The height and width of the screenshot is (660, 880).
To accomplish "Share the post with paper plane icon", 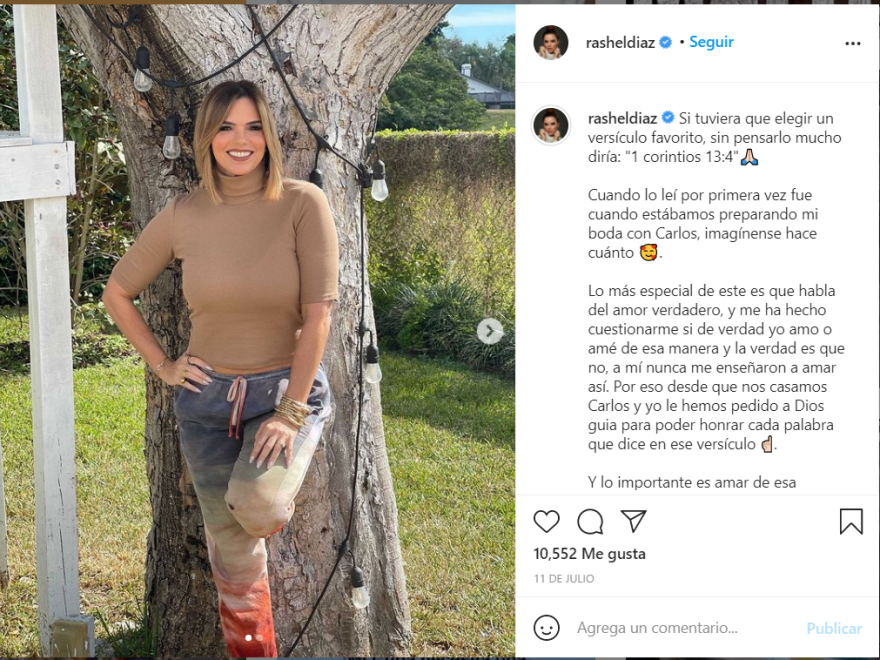I will click(634, 521).
